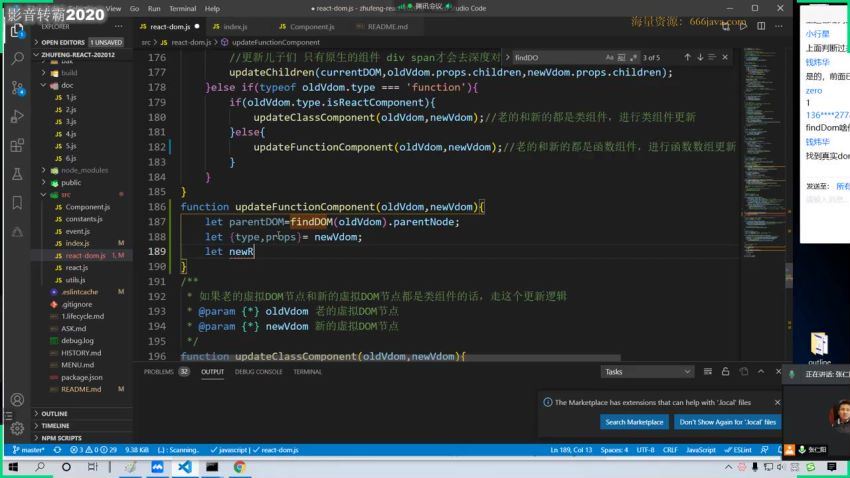This screenshot has height=478, width=850.
Task: Open errors and warnings in status bar
Action: coord(93,450)
